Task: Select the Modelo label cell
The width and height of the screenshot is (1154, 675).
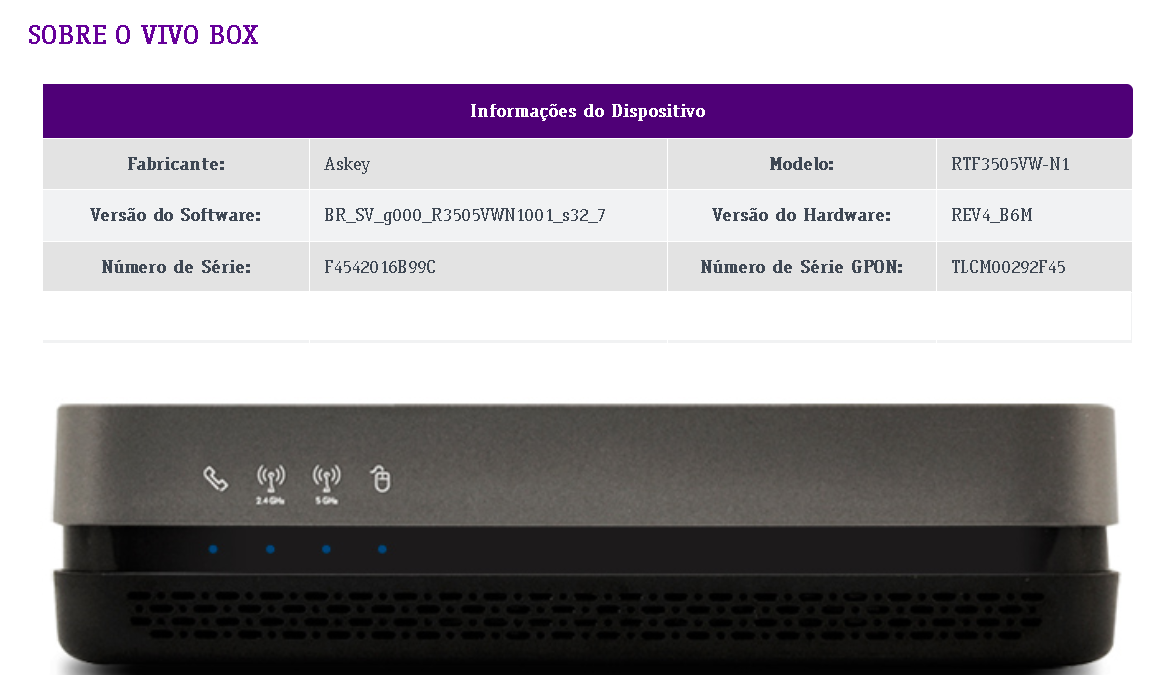Action: tap(801, 163)
